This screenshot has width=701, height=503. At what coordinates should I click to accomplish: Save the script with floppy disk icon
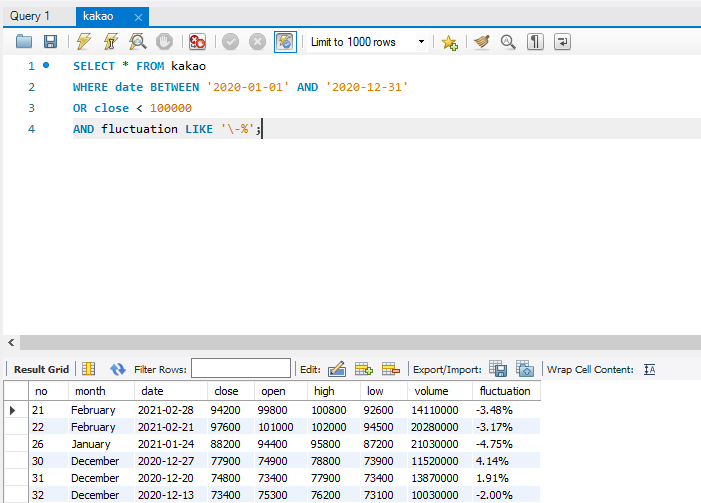click(x=50, y=42)
